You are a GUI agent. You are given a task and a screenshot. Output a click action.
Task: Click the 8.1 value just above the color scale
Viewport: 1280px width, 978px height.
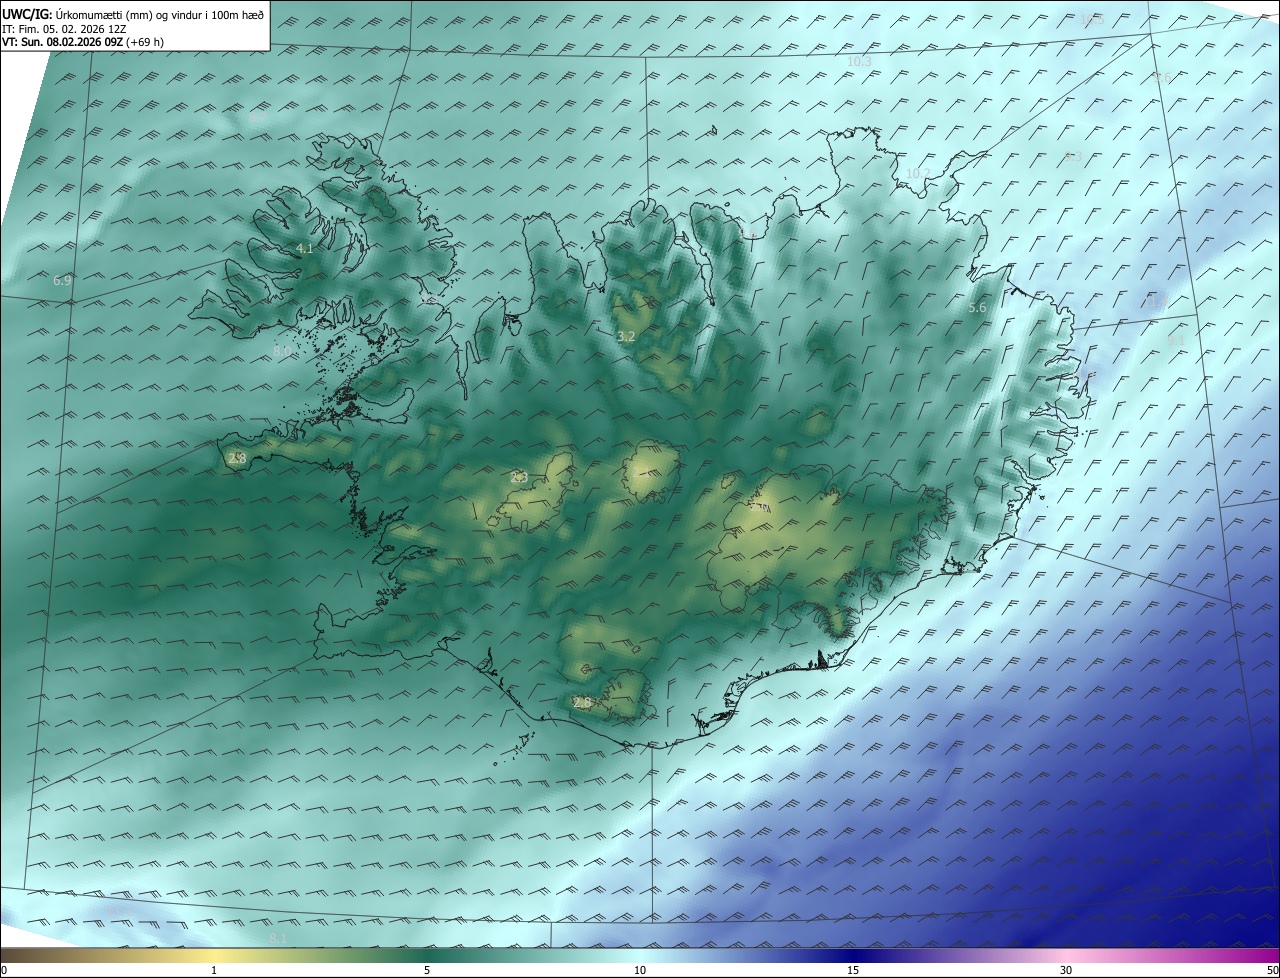pos(279,938)
